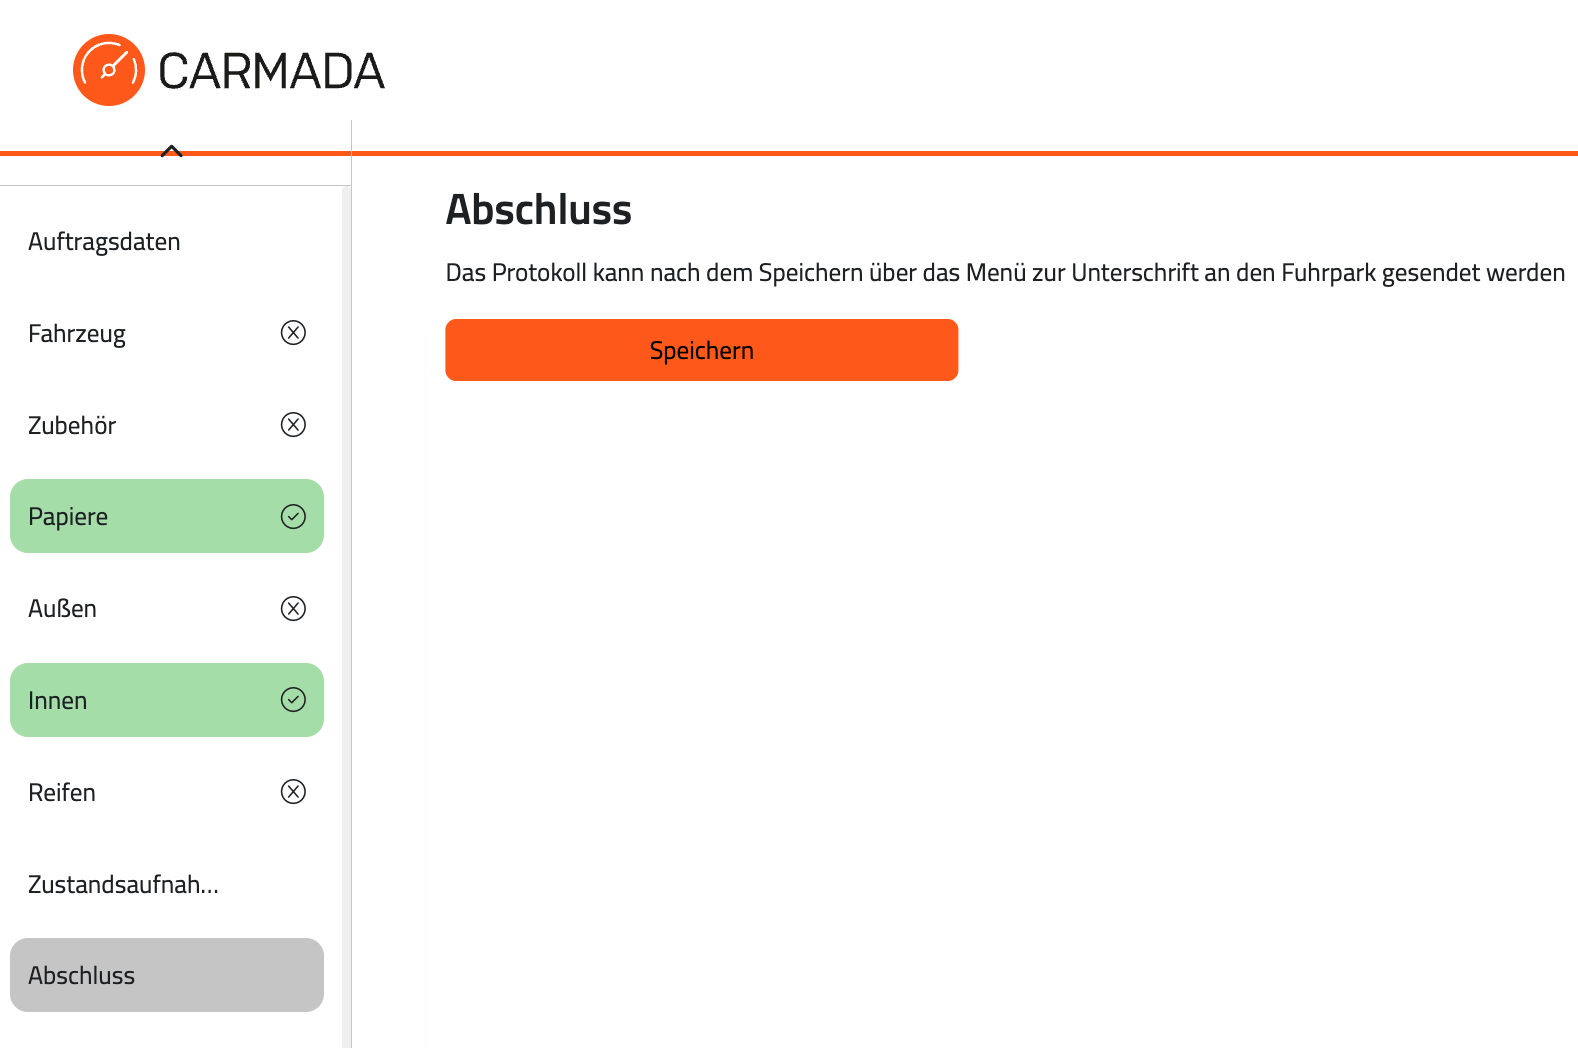This screenshot has width=1578, height=1048.
Task: Collapse the panel with the upward chevron
Action: [x=172, y=151]
